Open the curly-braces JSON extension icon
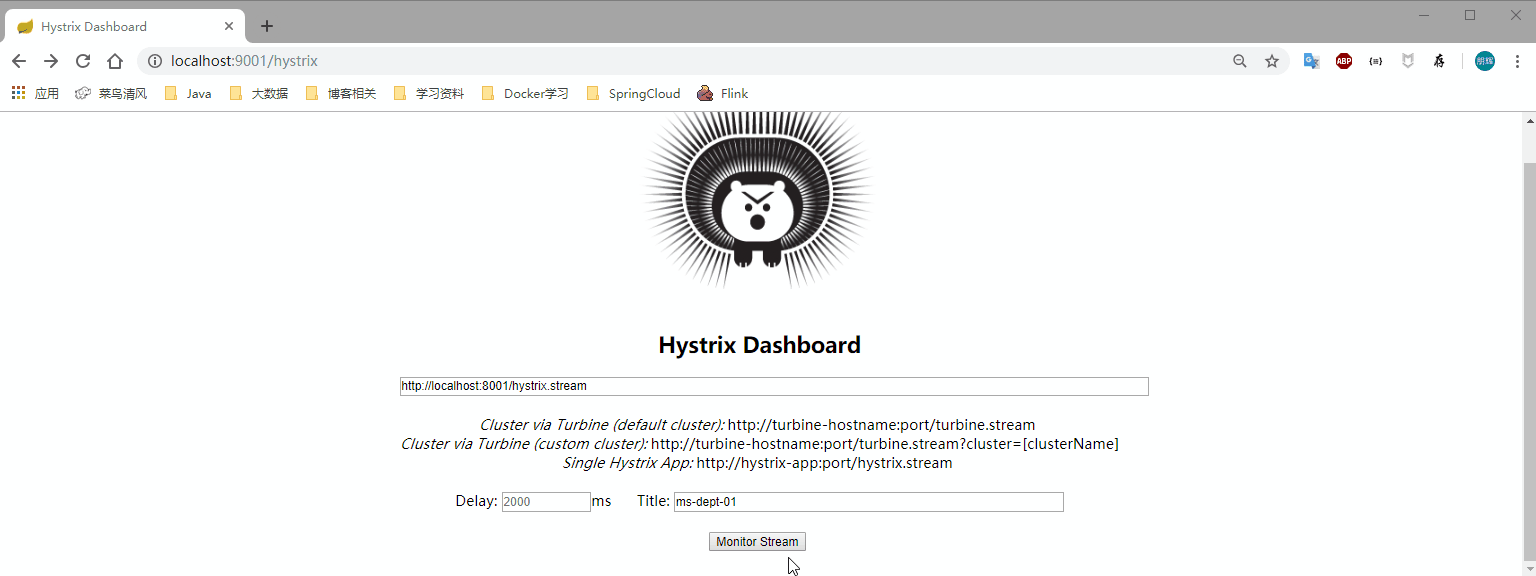Image resolution: width=1536 pixels, height=576 pixels. (x=1376, y=61)
